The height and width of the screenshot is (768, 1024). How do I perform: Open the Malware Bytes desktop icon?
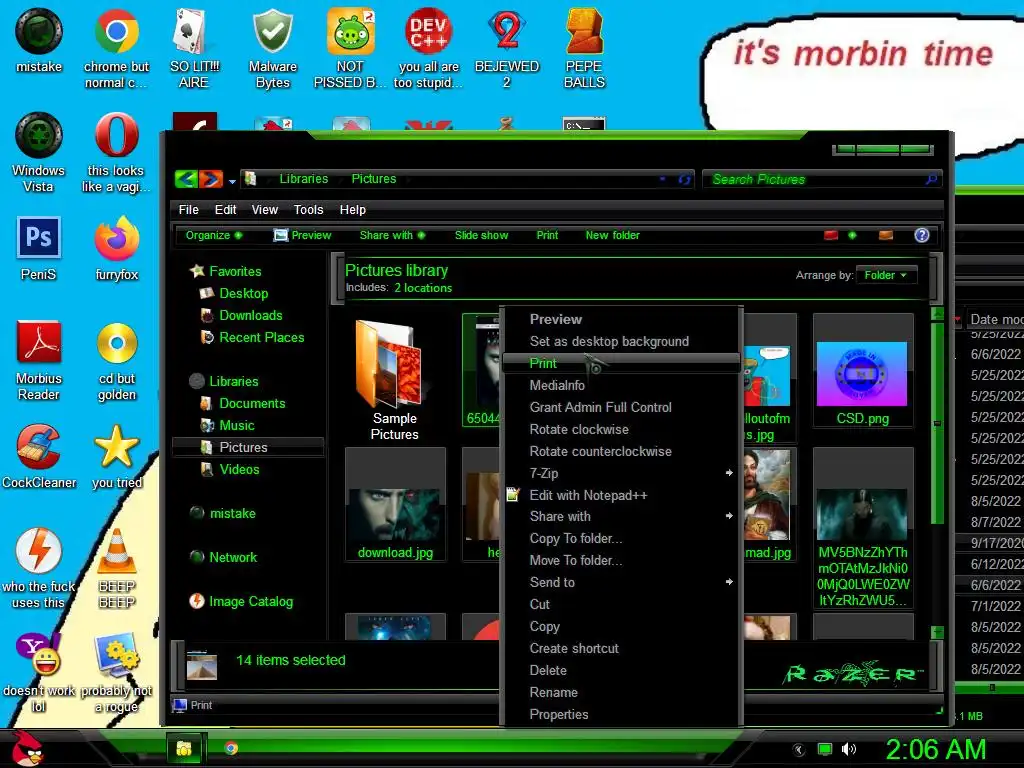coord(272,48)
